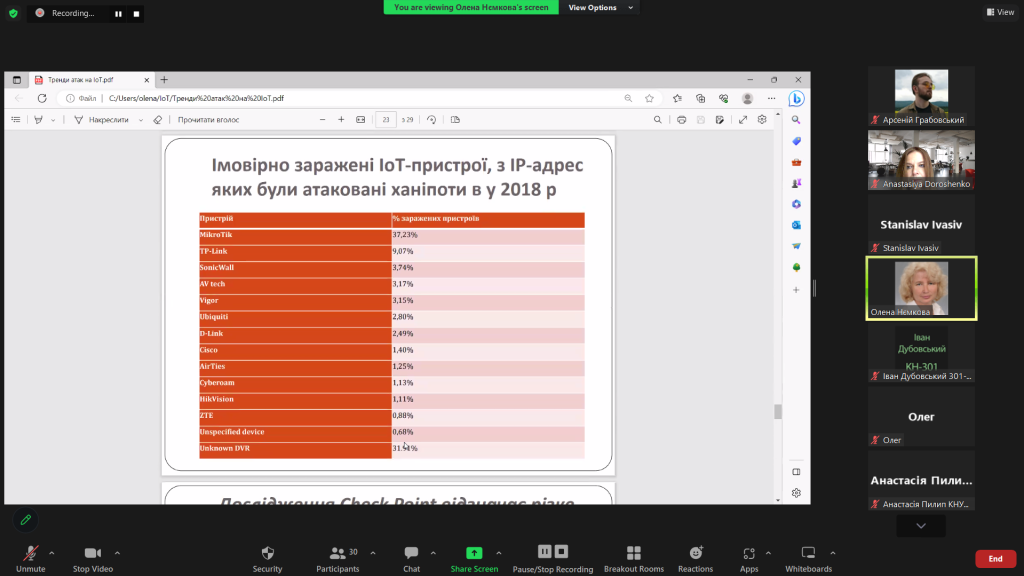Open View Options dropdown
The width and height of the screenshot is (1024, 576).
click(600, 7)
